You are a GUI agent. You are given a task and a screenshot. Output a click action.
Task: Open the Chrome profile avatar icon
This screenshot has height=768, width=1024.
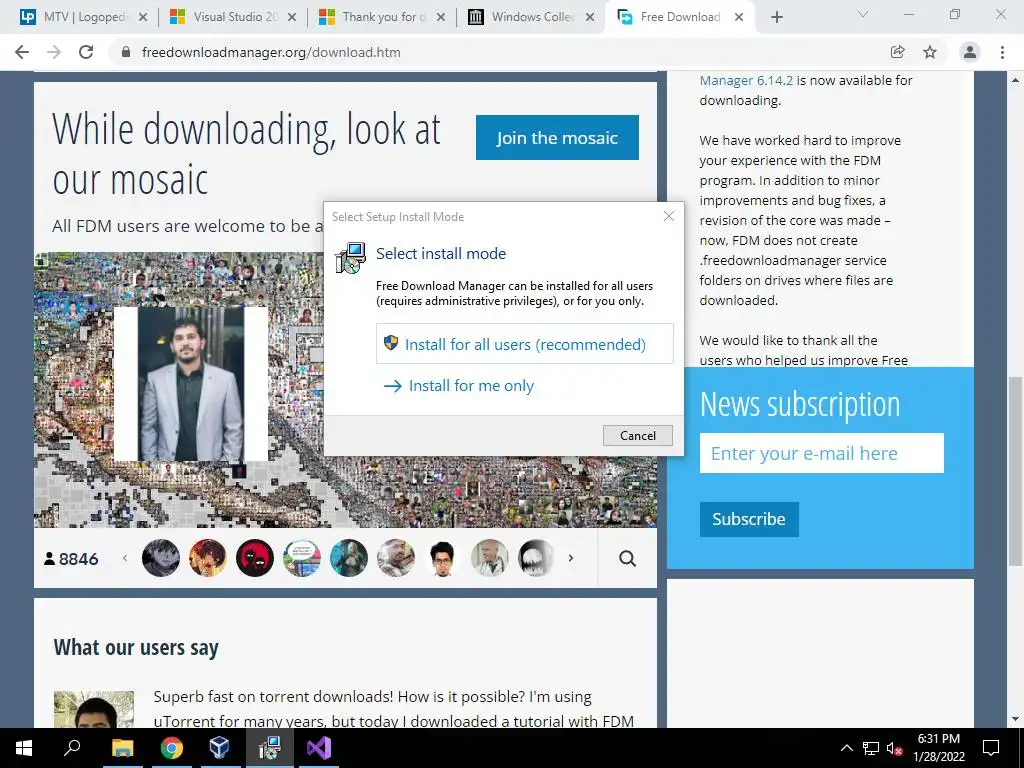tap(970, 52)
